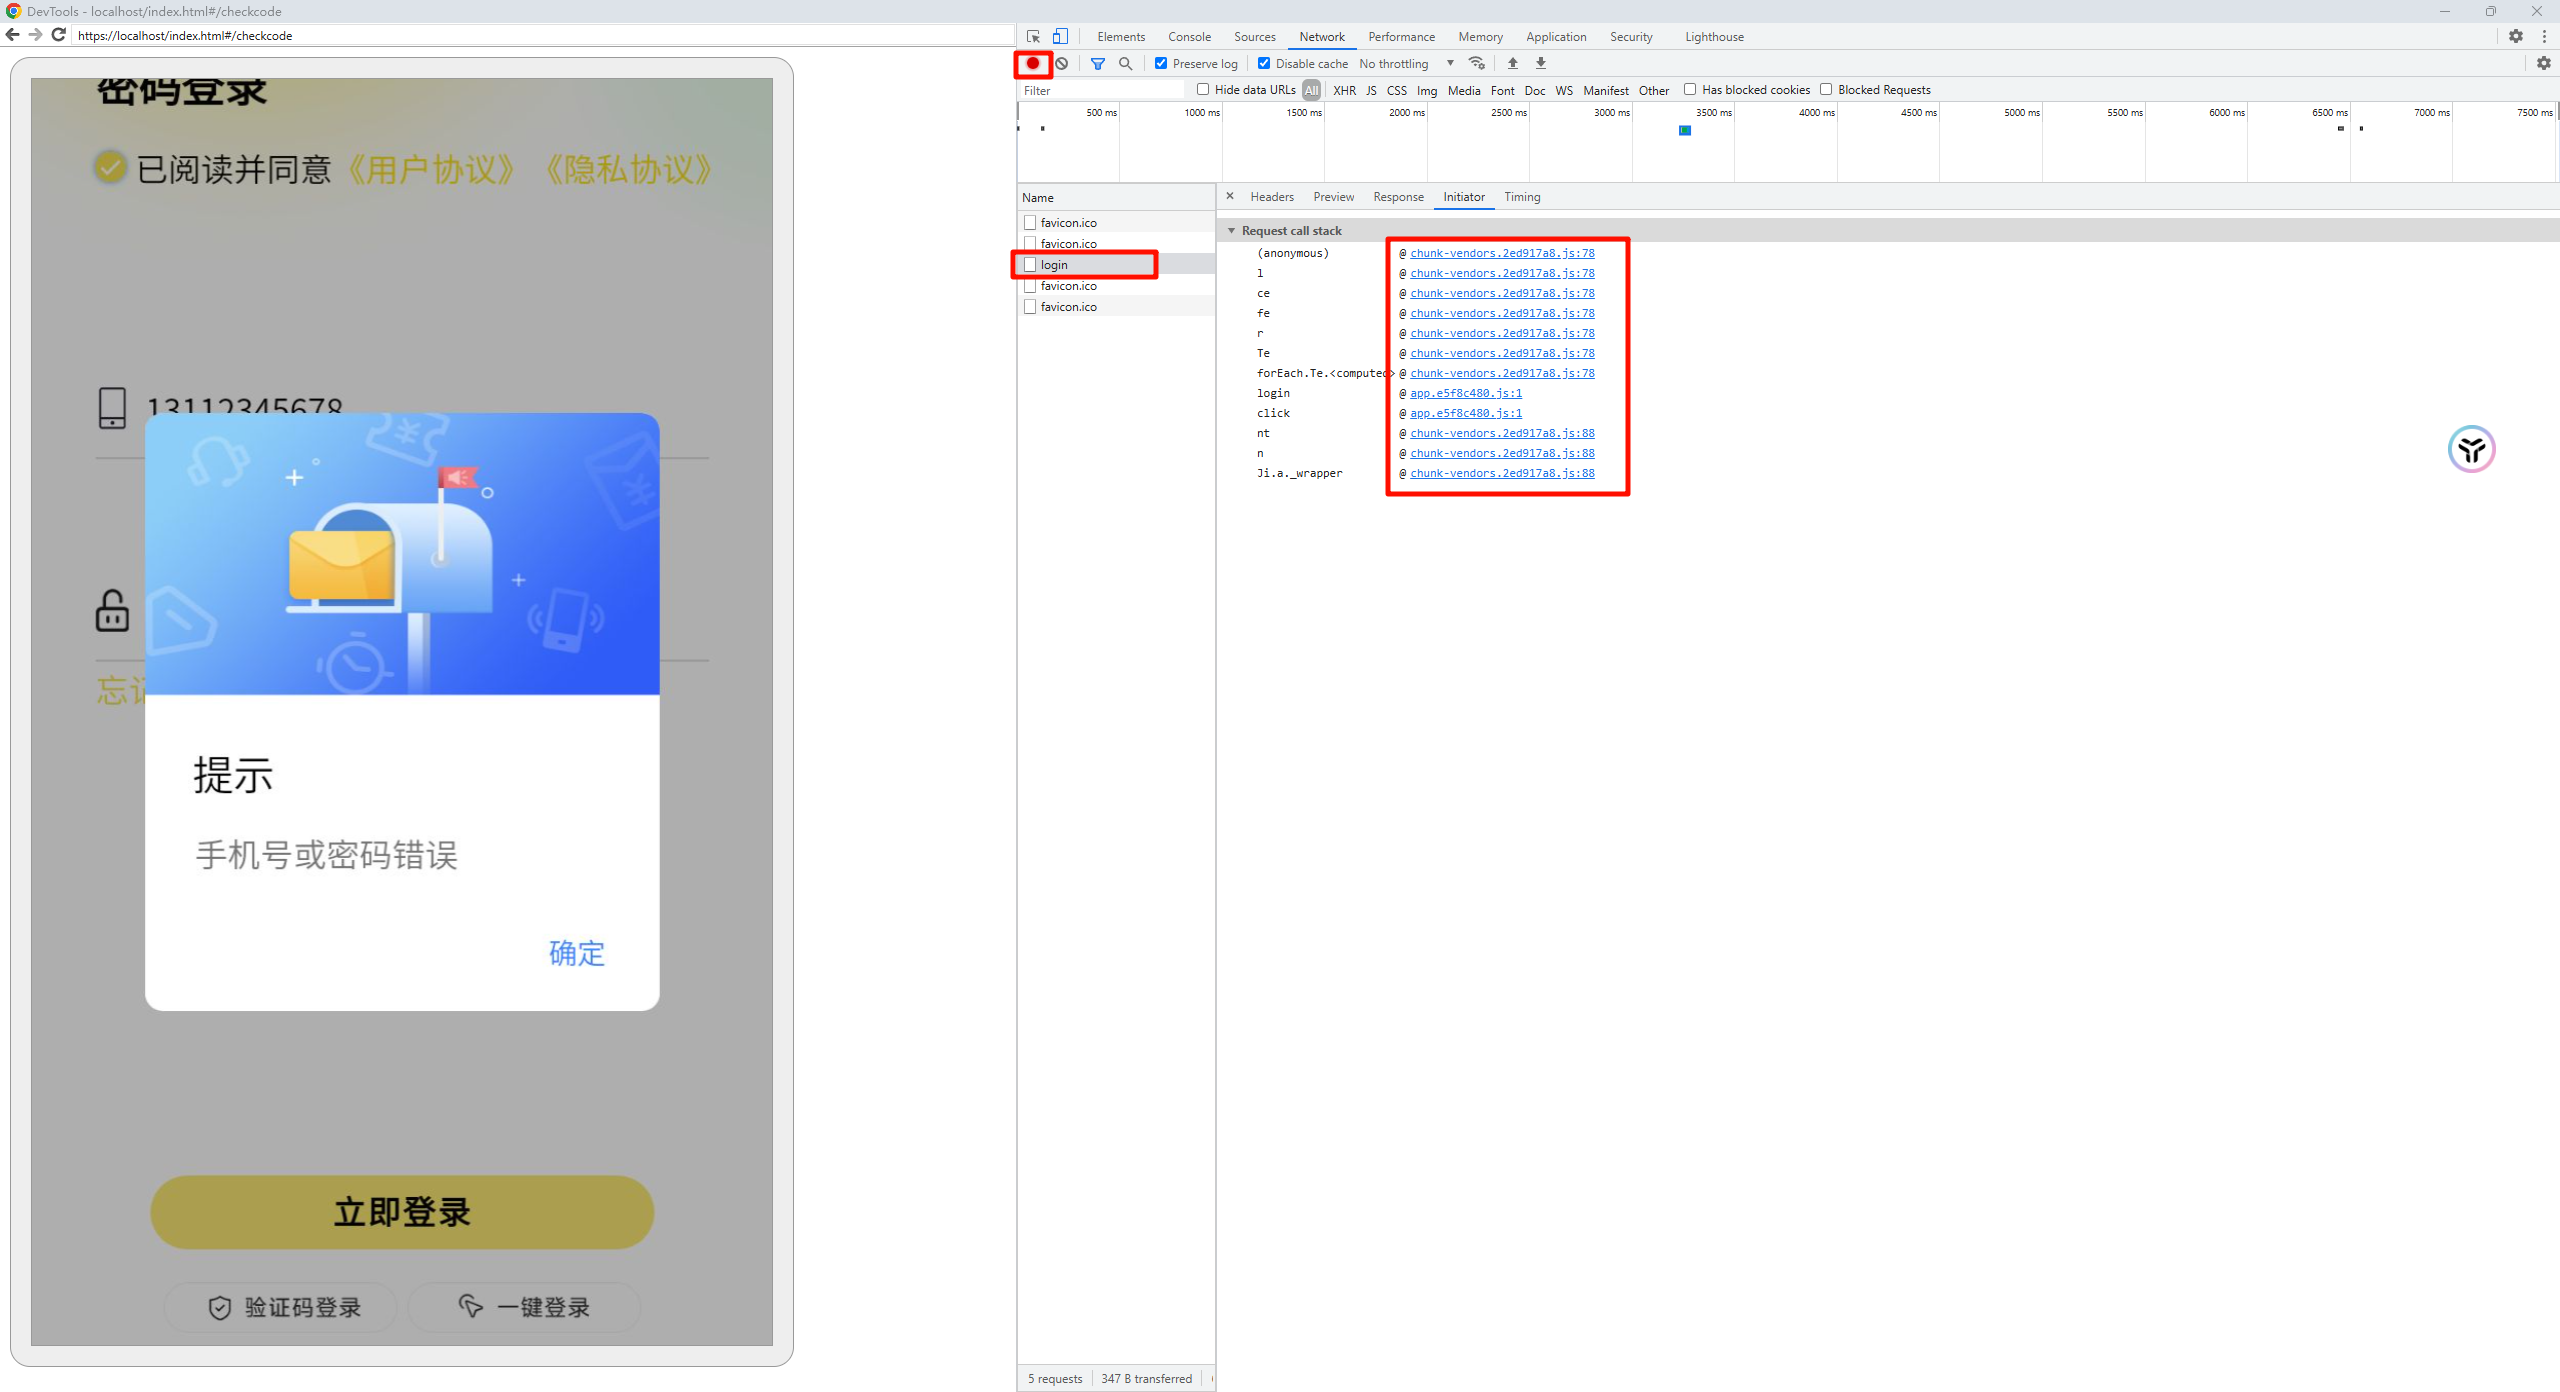
Task: Activate inspect element picker
Action: [x=1034, y=36]
